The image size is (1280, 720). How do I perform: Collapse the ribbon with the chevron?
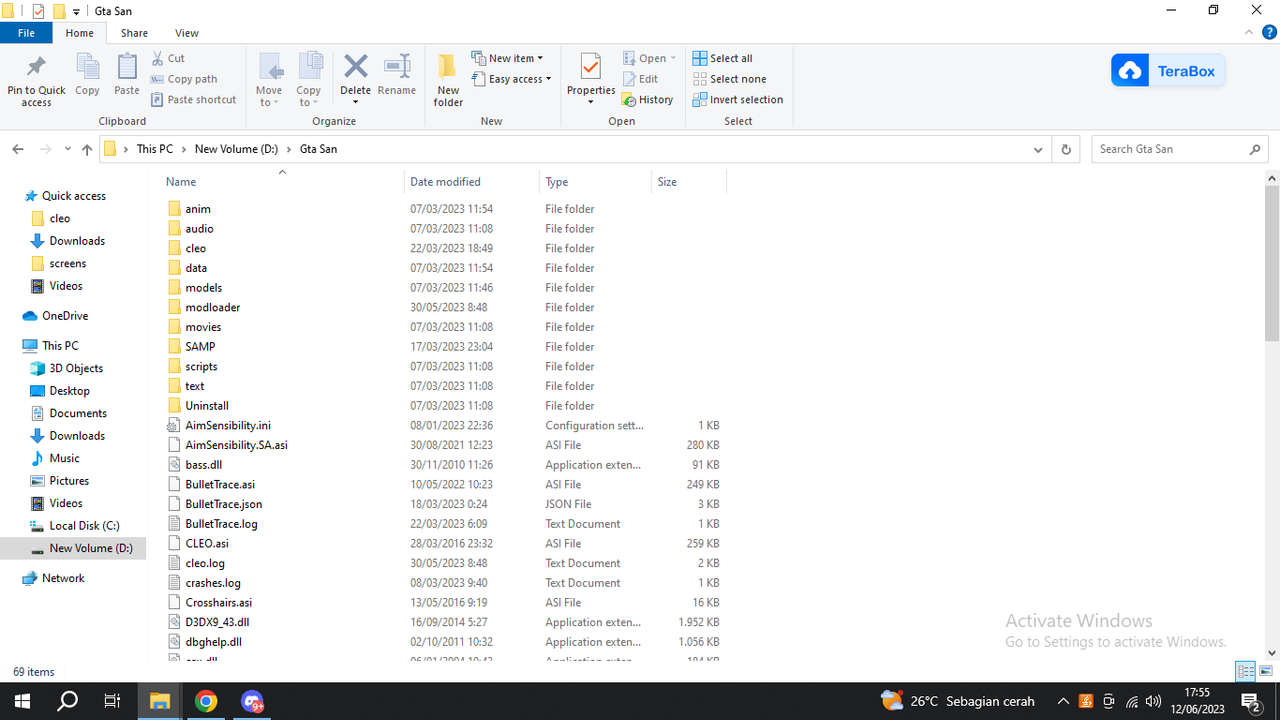(1250, 33)
